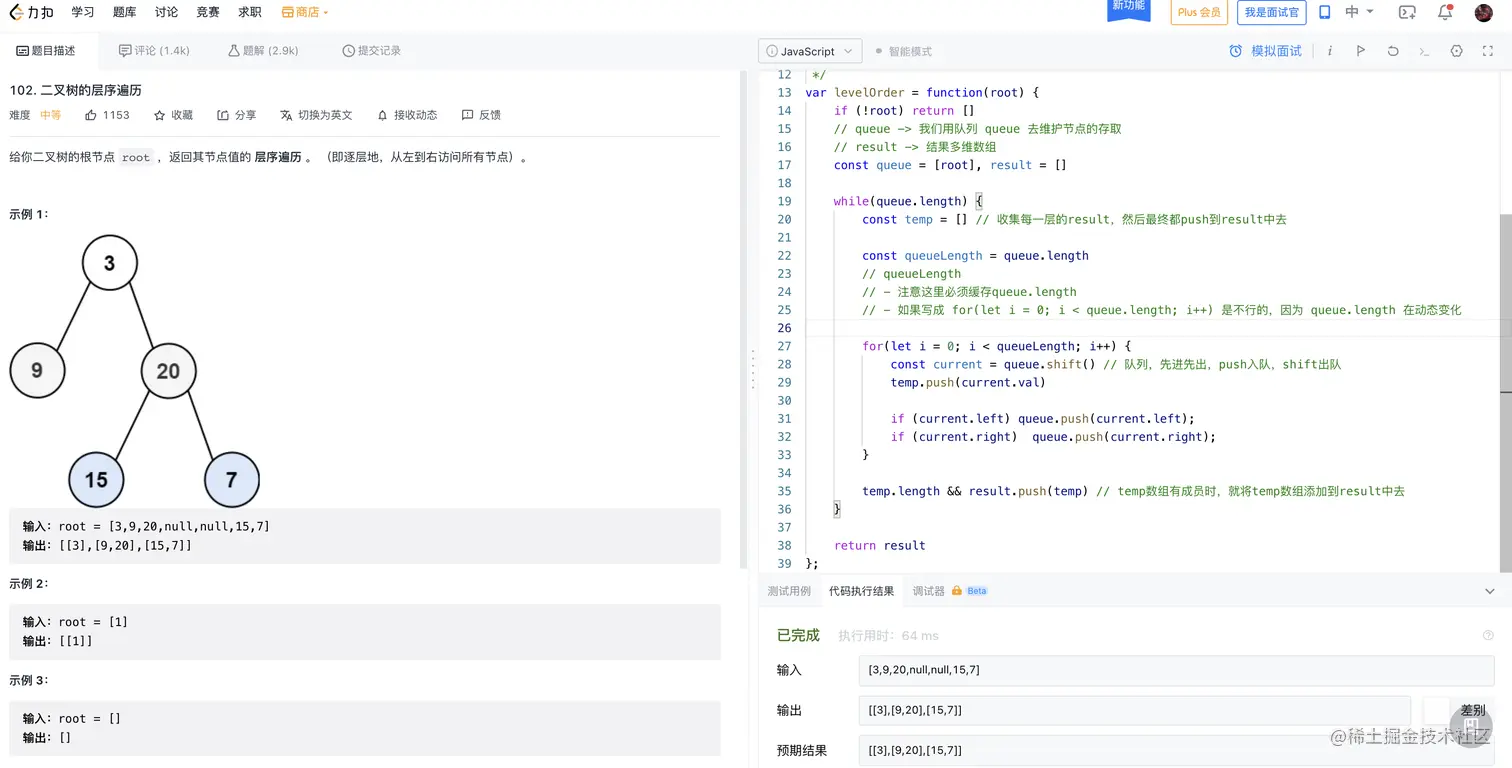Click the 示例 2: heading

29,583
